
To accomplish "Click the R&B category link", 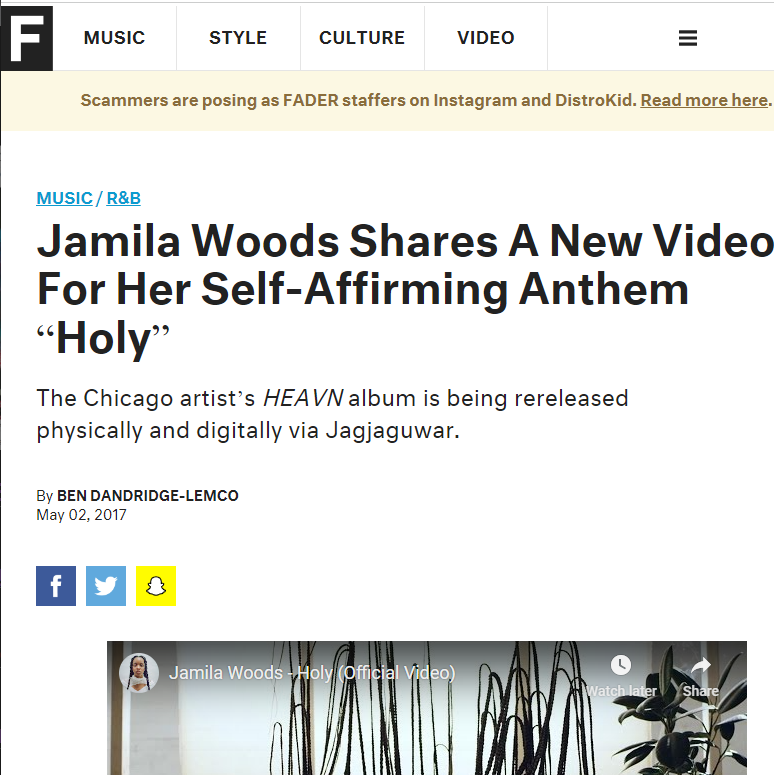I will tap(124, 198).
